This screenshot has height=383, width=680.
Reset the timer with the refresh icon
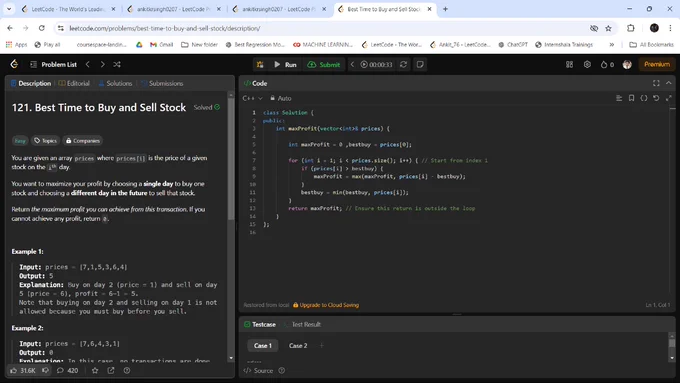tap(403, 65)
